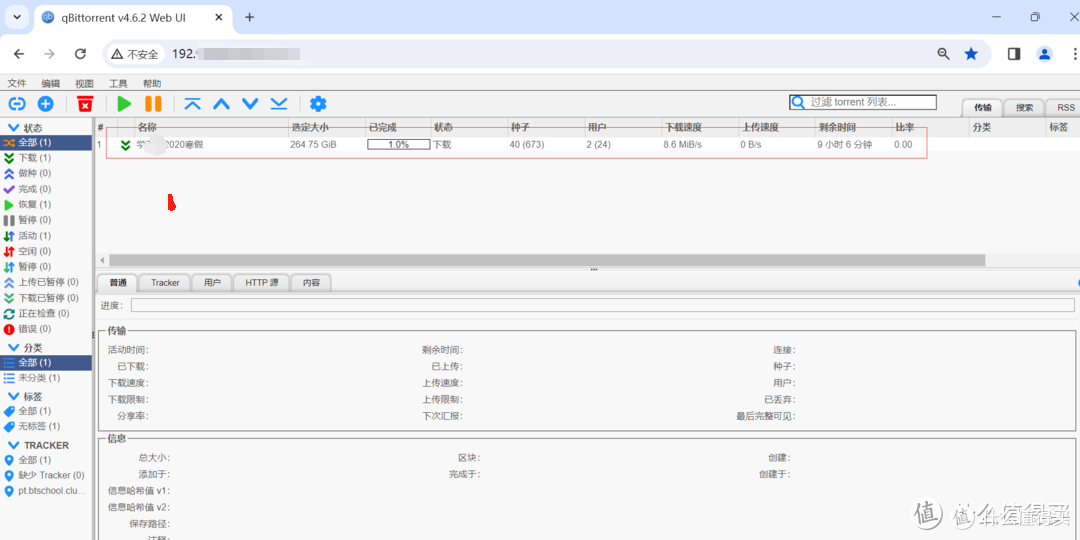Open the HTTP 源 details tab
The height and width of the screenshot is (540, 1080).
coord(262,282)
